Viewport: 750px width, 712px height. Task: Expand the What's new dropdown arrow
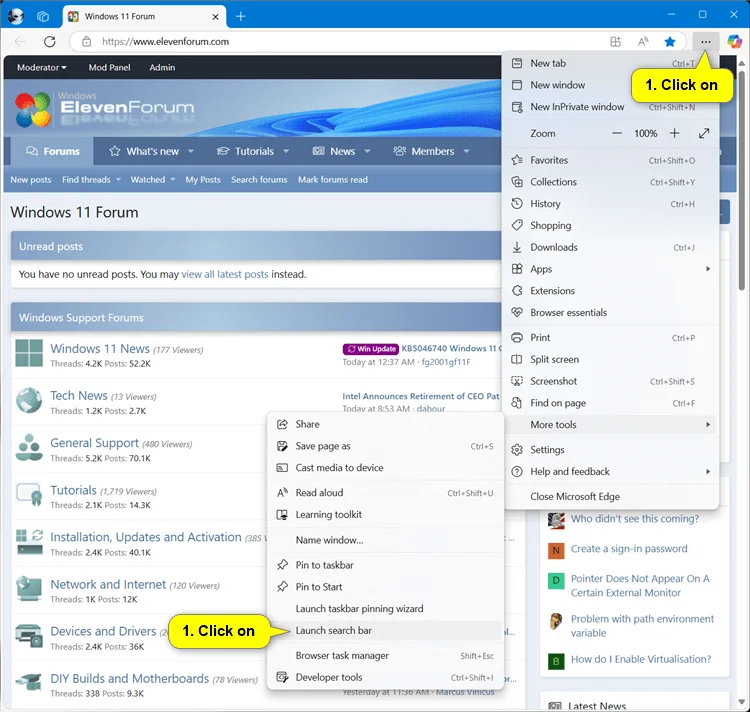190,151
